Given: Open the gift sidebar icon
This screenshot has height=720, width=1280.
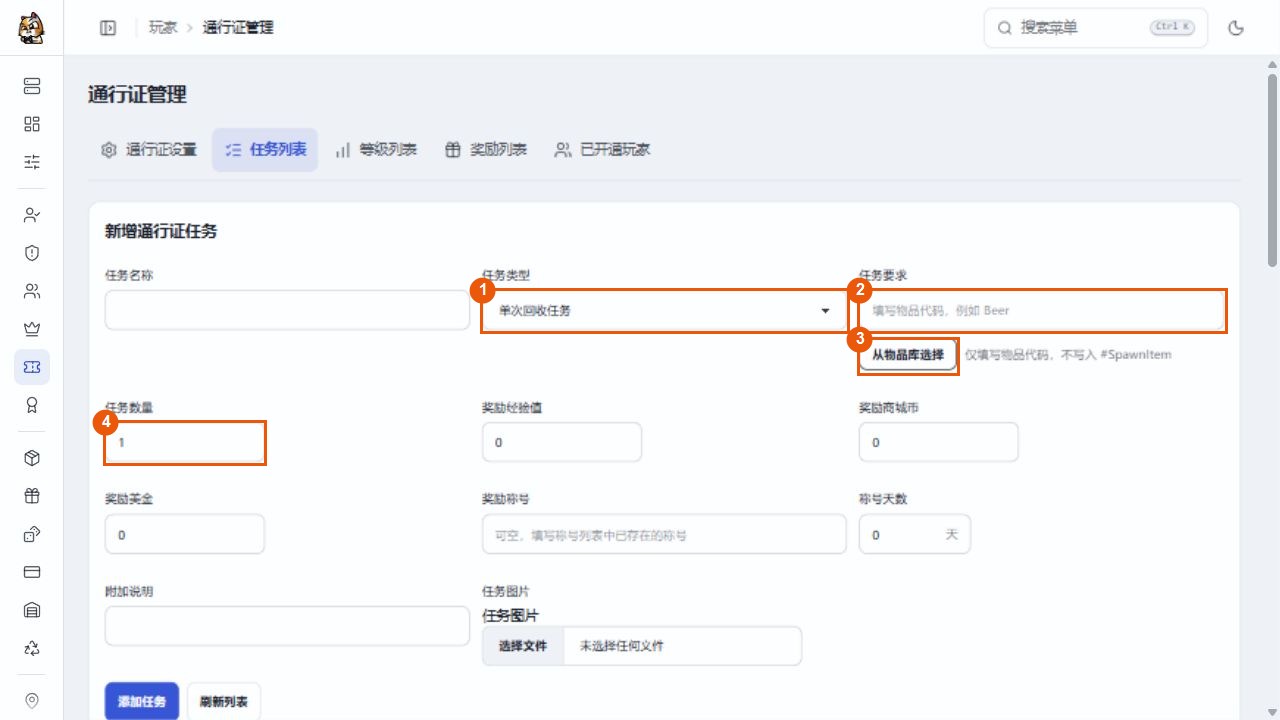Looking at the screenshot, I should point(32,496).
